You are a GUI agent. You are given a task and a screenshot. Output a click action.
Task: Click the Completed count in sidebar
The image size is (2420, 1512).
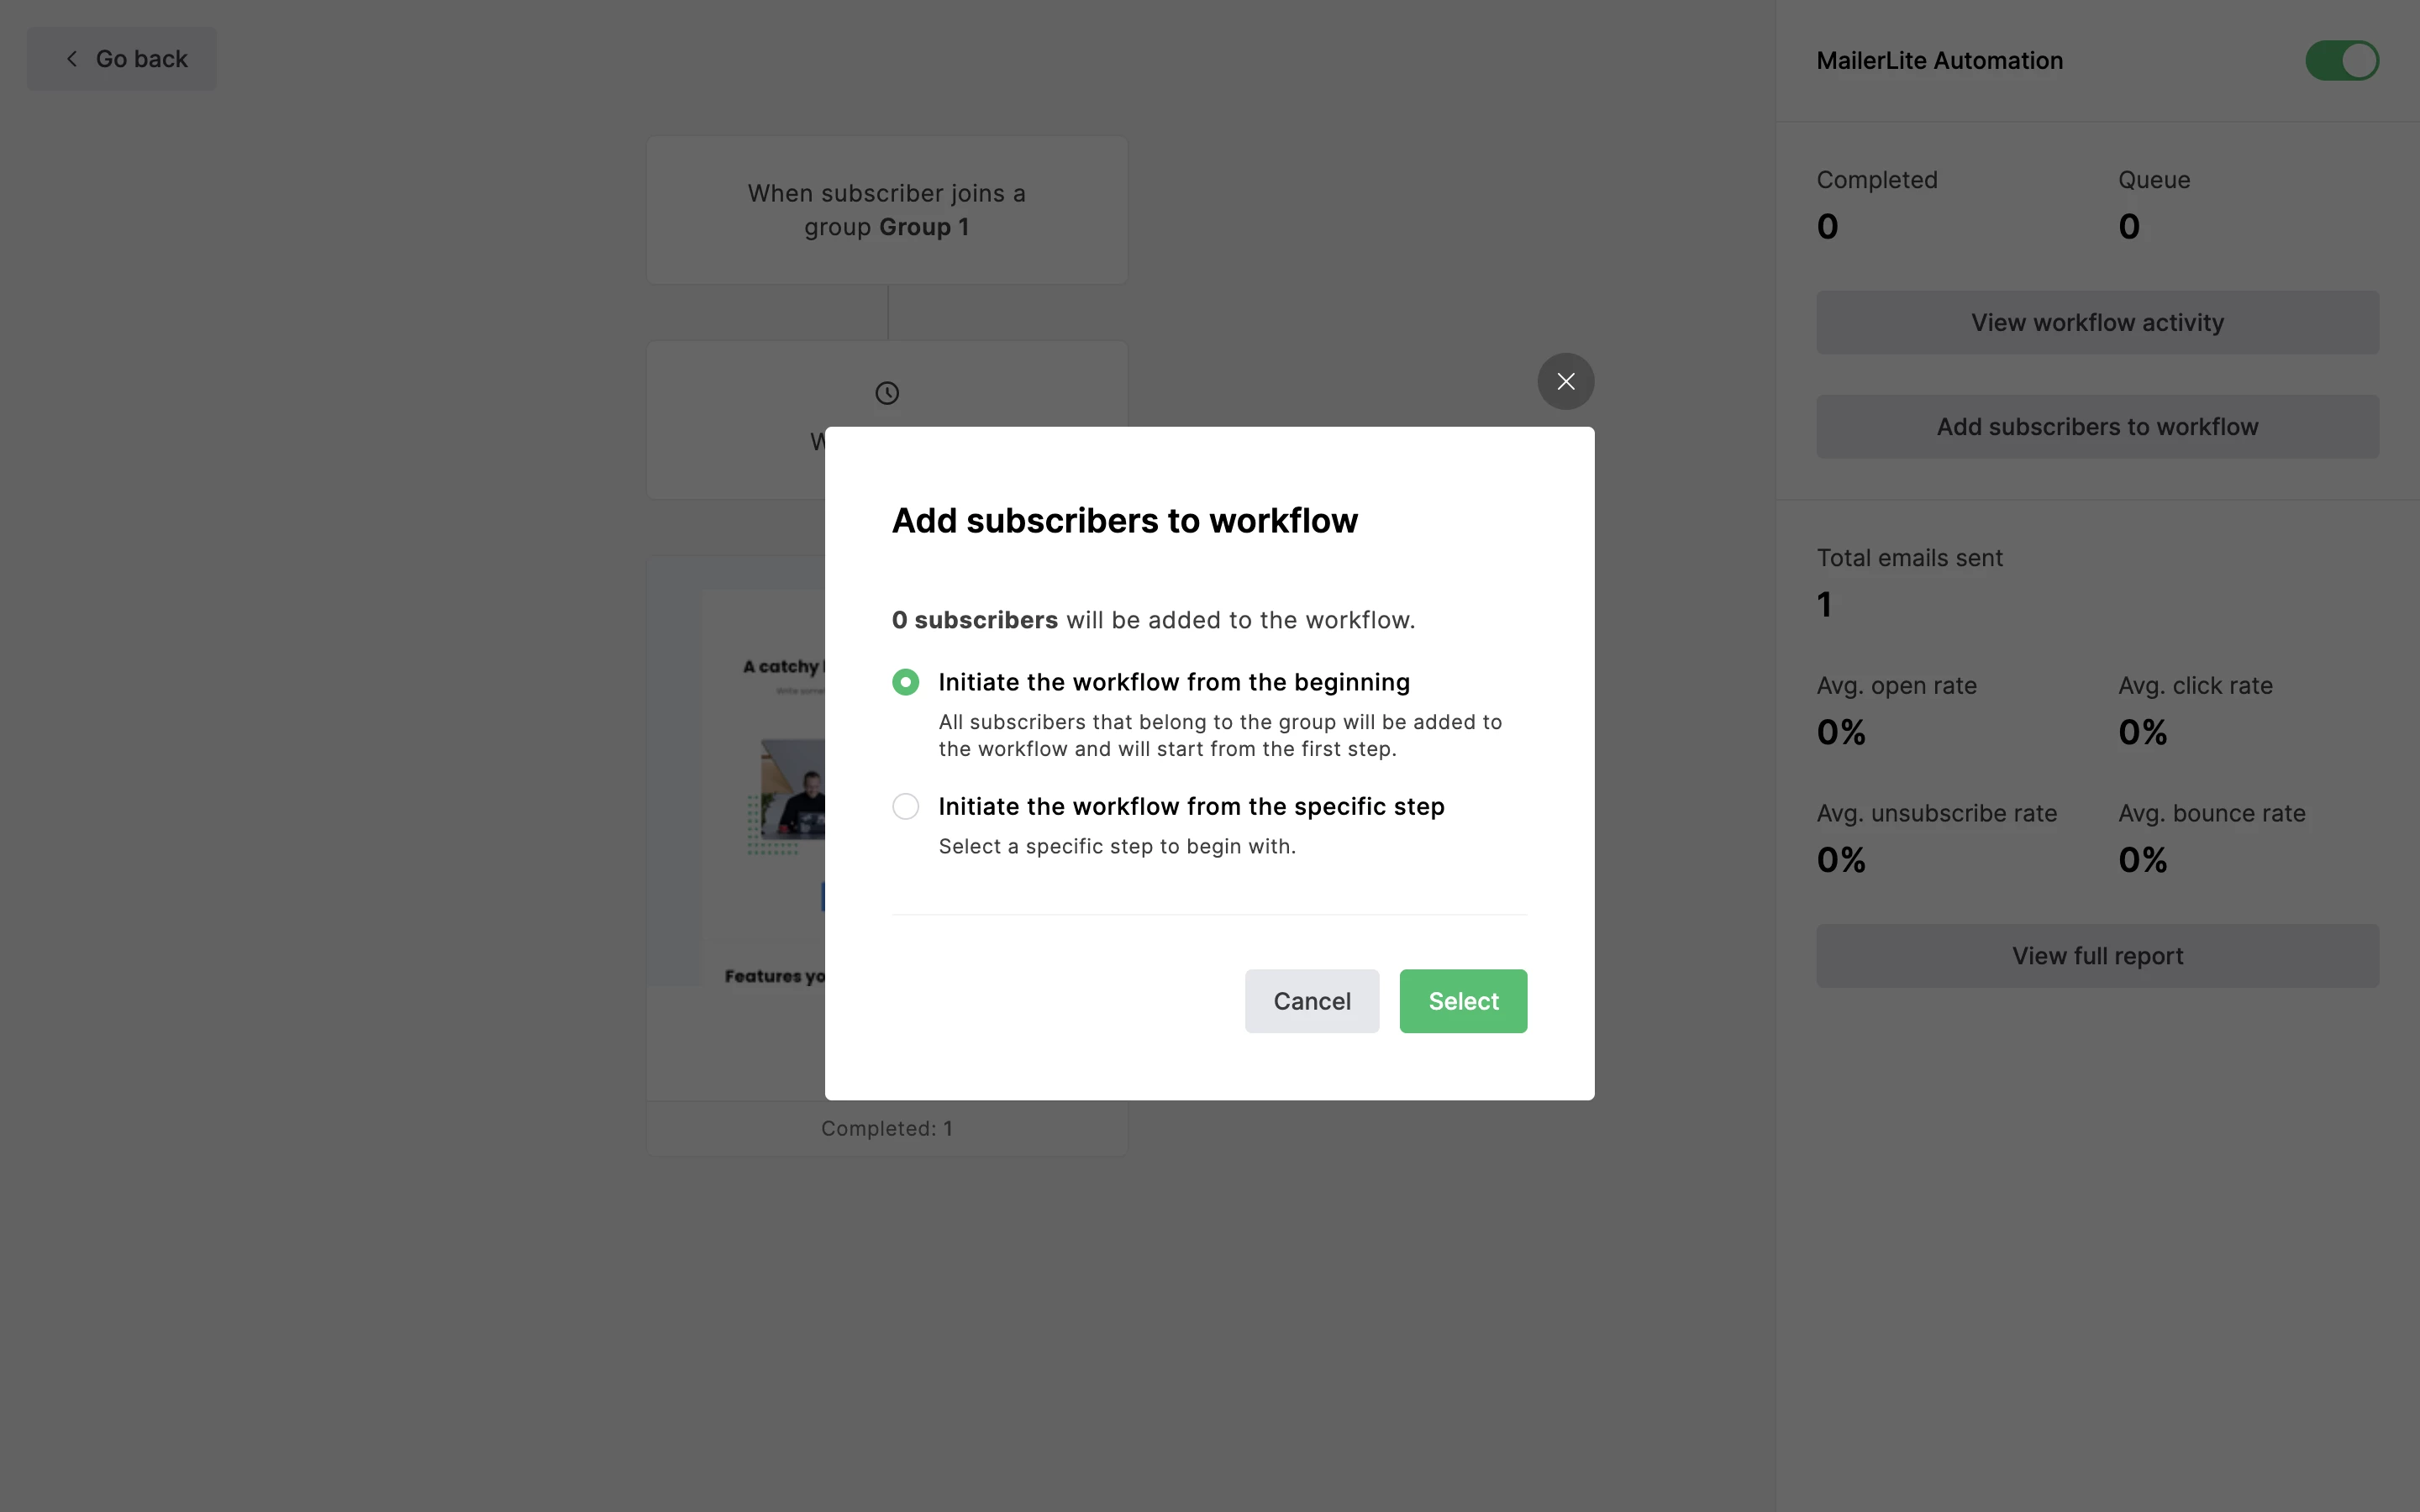[1827, 226]
